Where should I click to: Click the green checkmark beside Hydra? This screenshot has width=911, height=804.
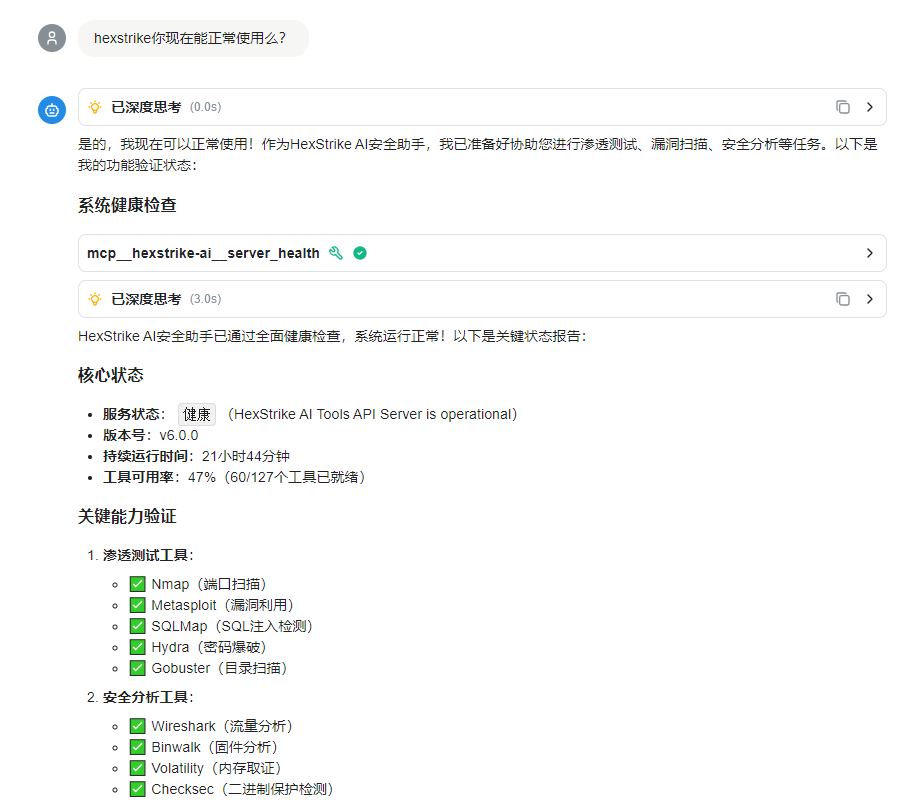coord(138,647)
